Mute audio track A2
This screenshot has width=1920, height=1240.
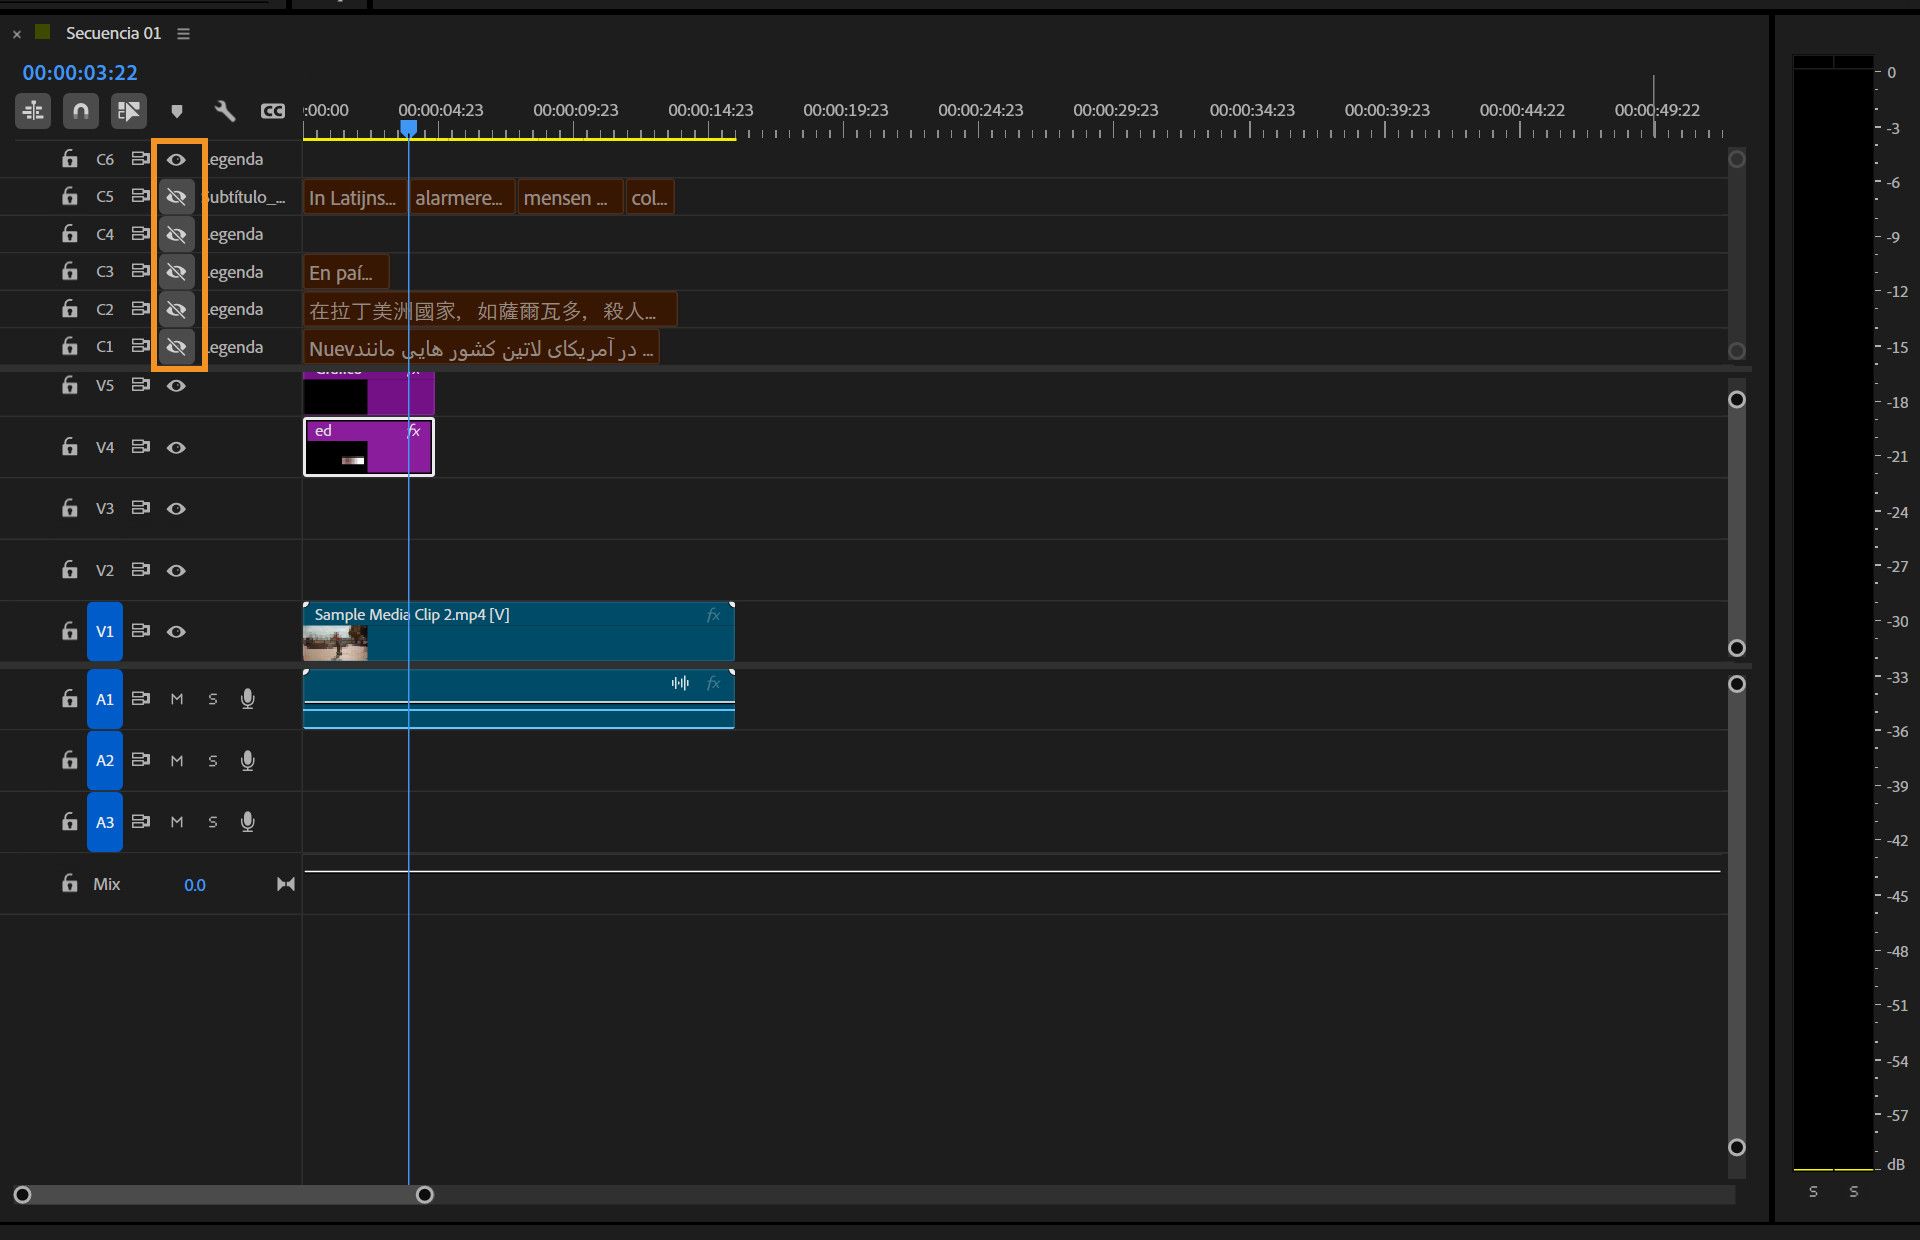click(x=177, y=761)
